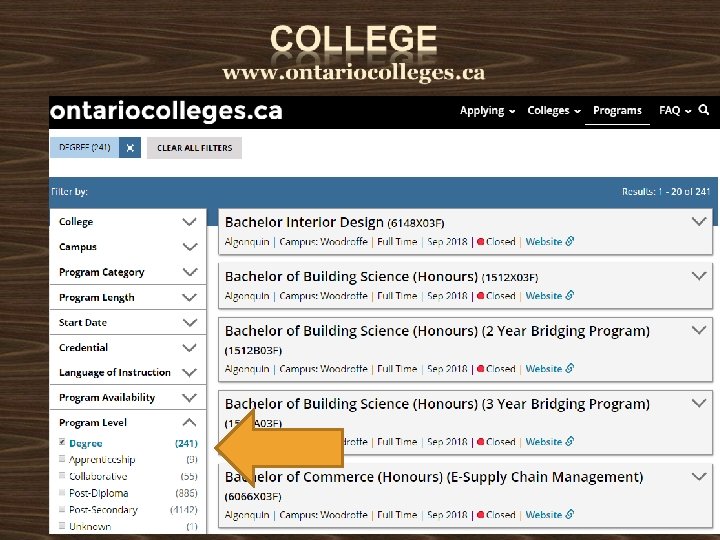Expand Bachelor of Building Science (1512X03F) chevron

(699, 276)
